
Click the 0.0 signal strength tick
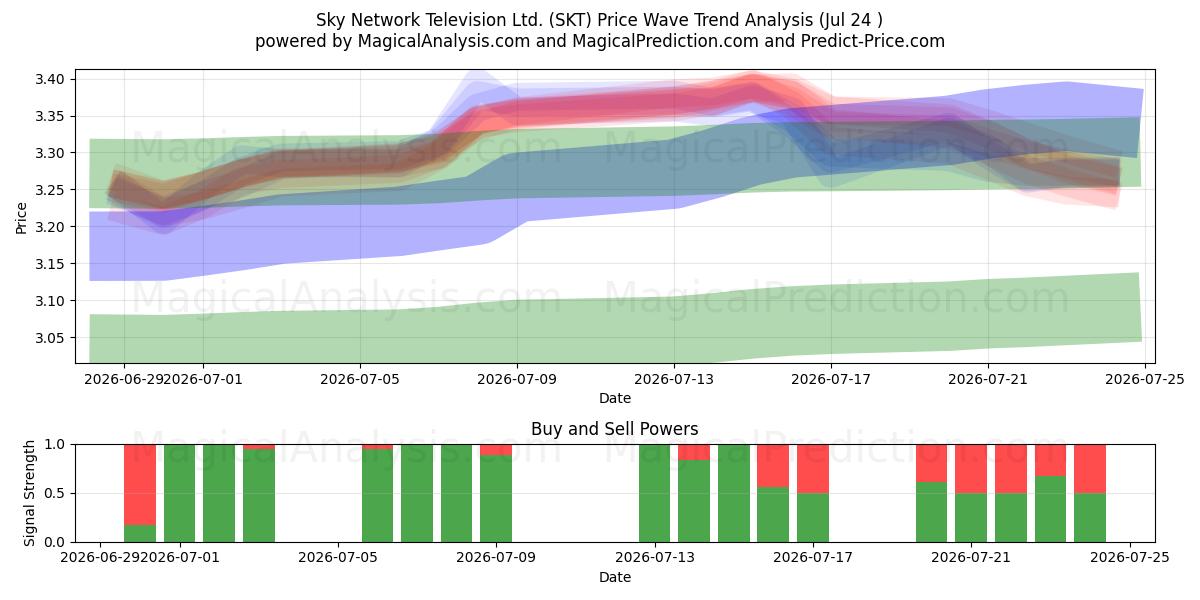[56, 542]
